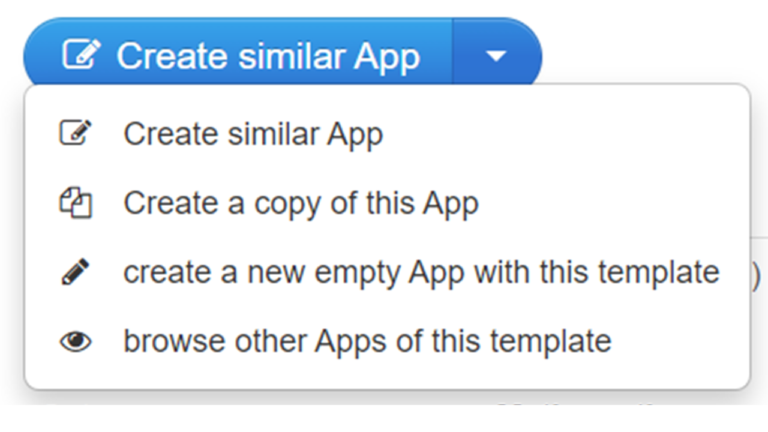Open browse other Apps of this template

click(x=366, y=341)
